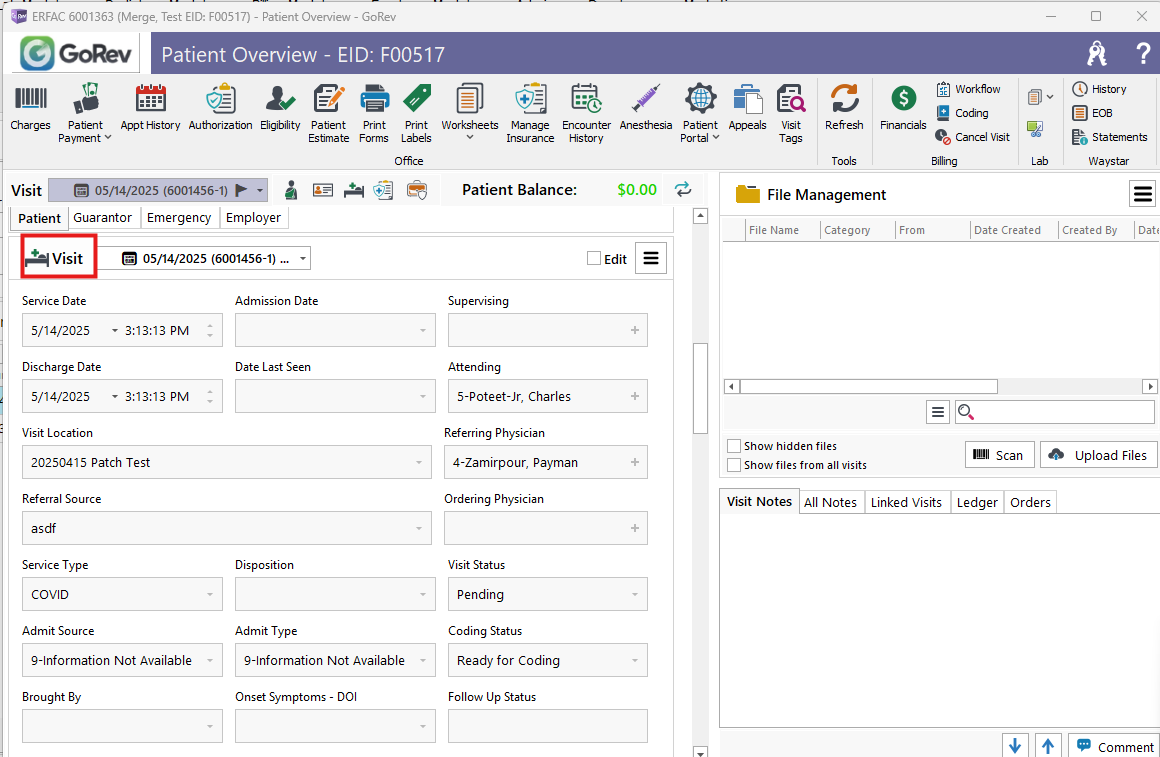The height and width of the screenshot is (757, 1160).
Task: Check Show files from all visits
Action: (734, 465)
